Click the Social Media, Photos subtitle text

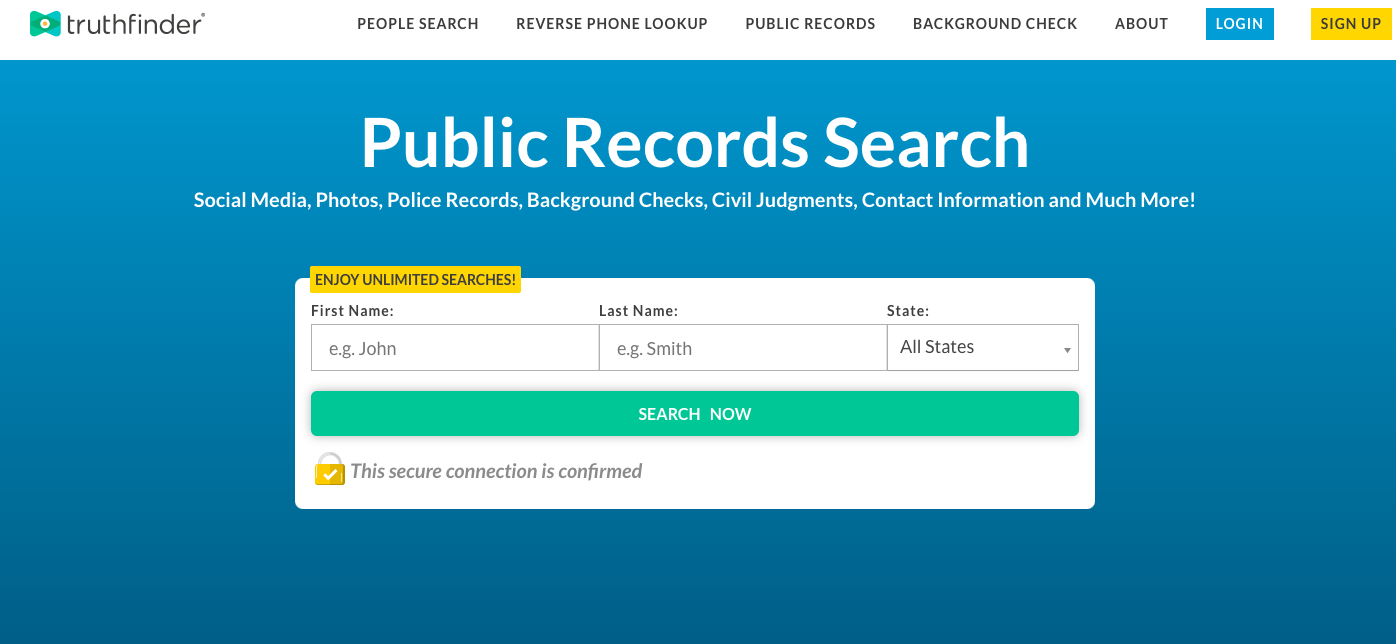tap(695, 200)
